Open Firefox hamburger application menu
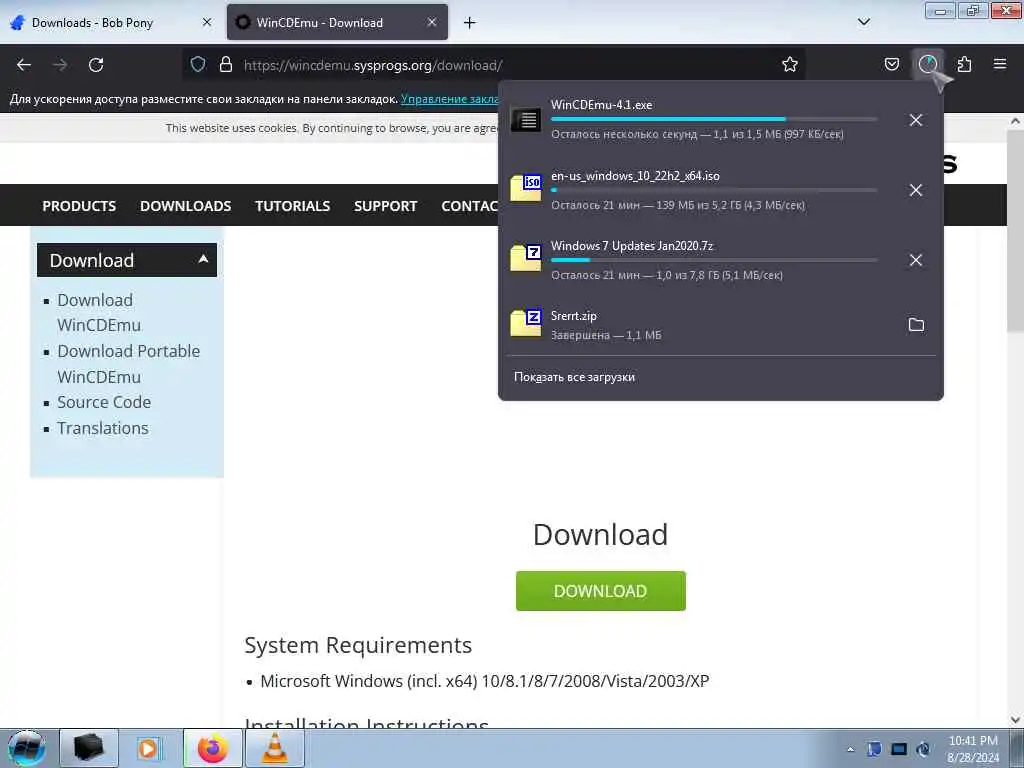 pos(1000,64)
